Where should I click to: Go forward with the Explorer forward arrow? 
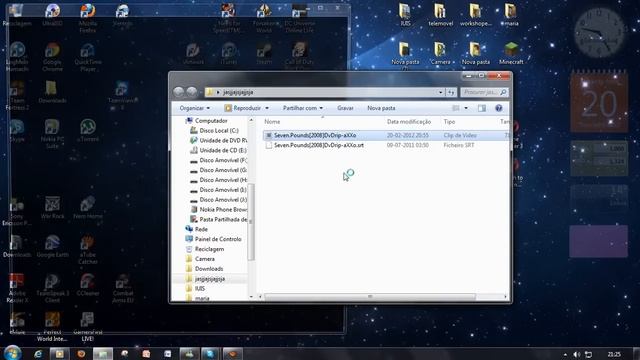(x=192, y=92)
